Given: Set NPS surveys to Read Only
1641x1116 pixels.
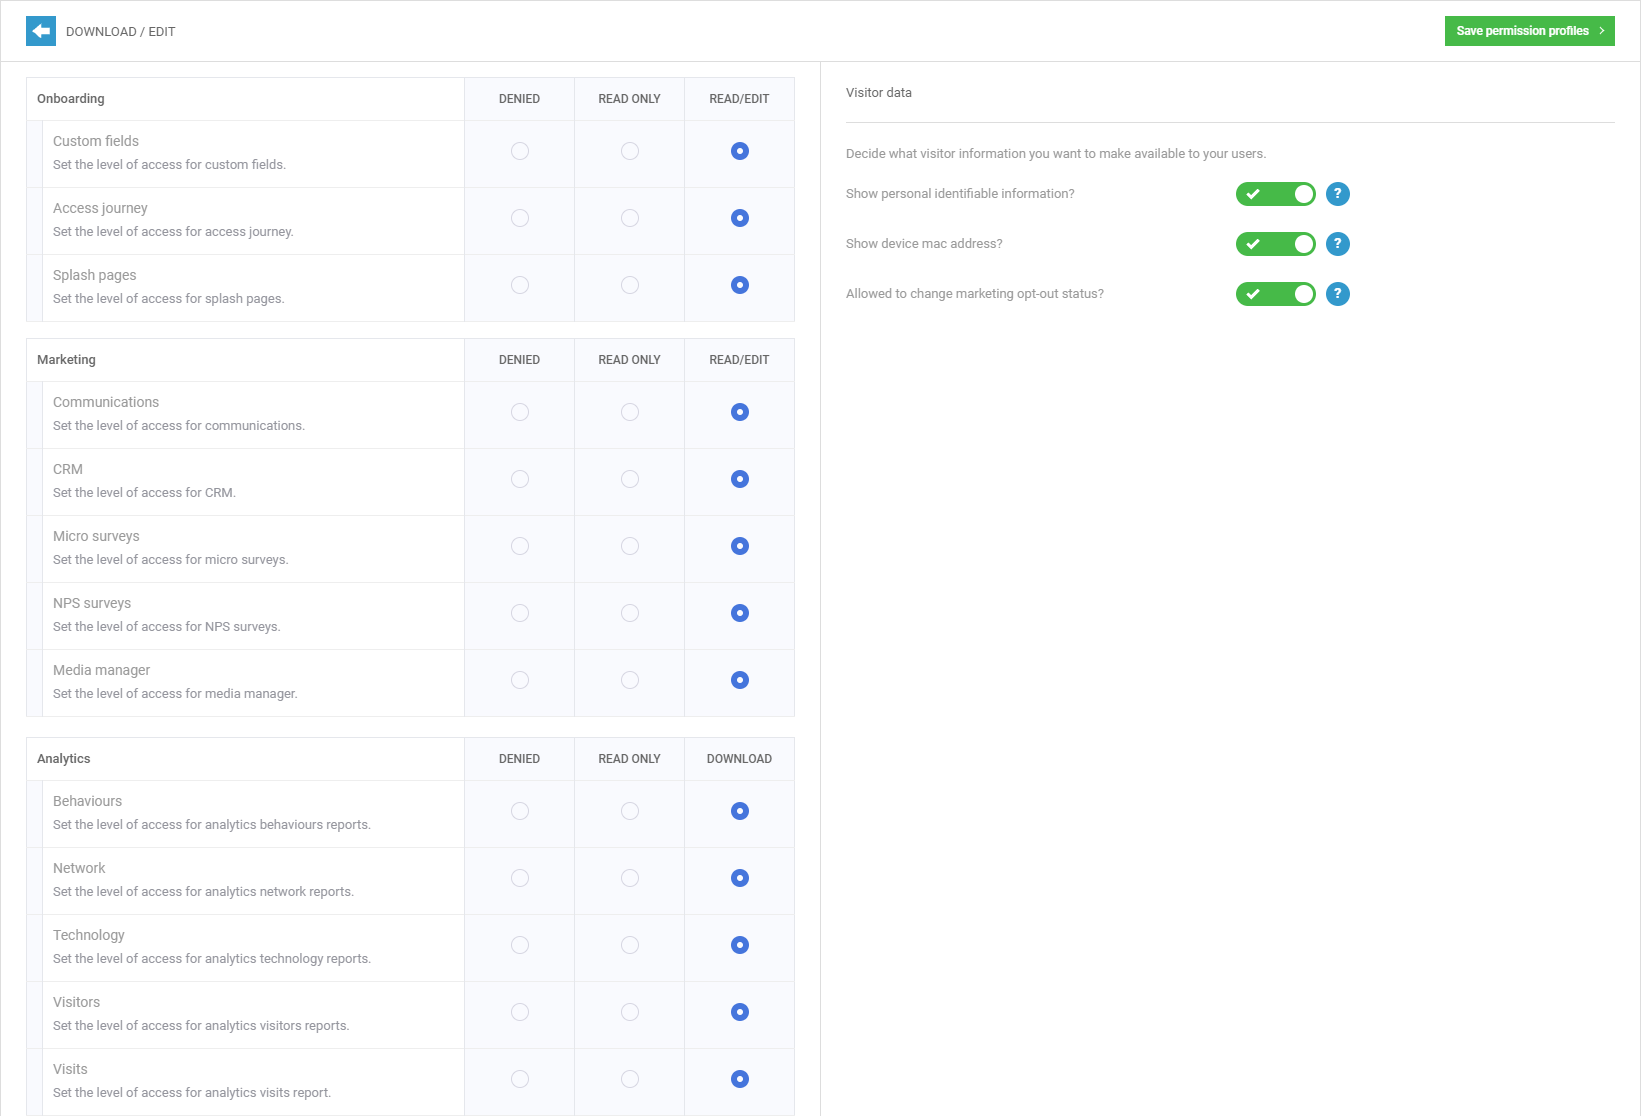Looking at the screenshot, I should click(x=630, y=613).
